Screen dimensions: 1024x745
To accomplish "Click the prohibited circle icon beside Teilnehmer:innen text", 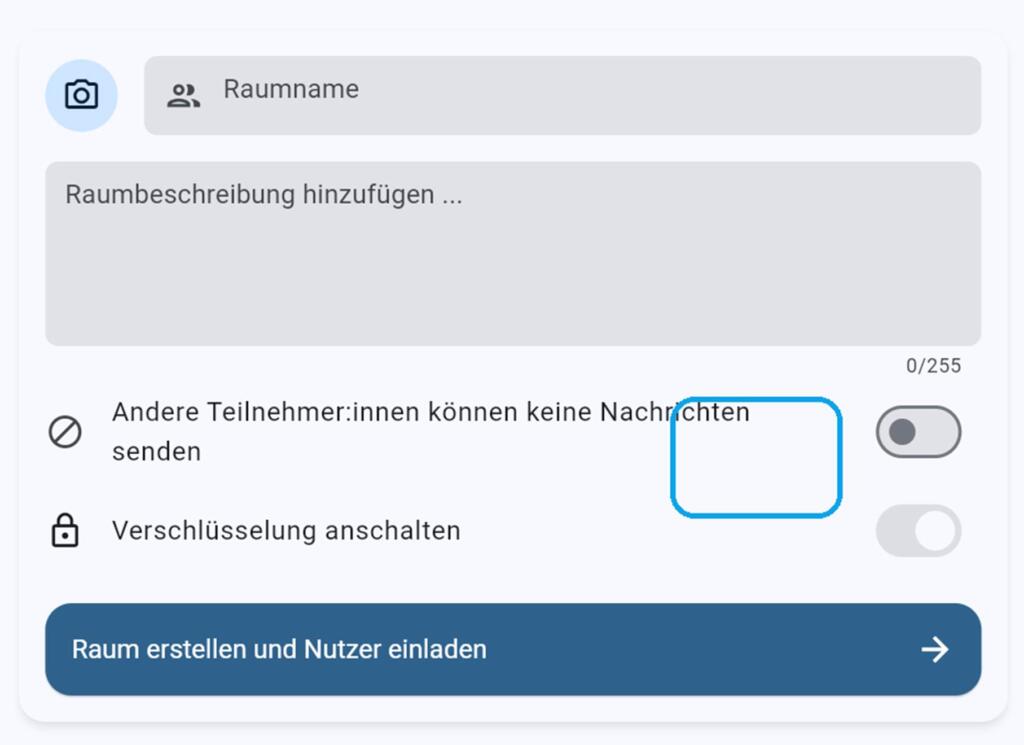I will click(x=65, y=432).
